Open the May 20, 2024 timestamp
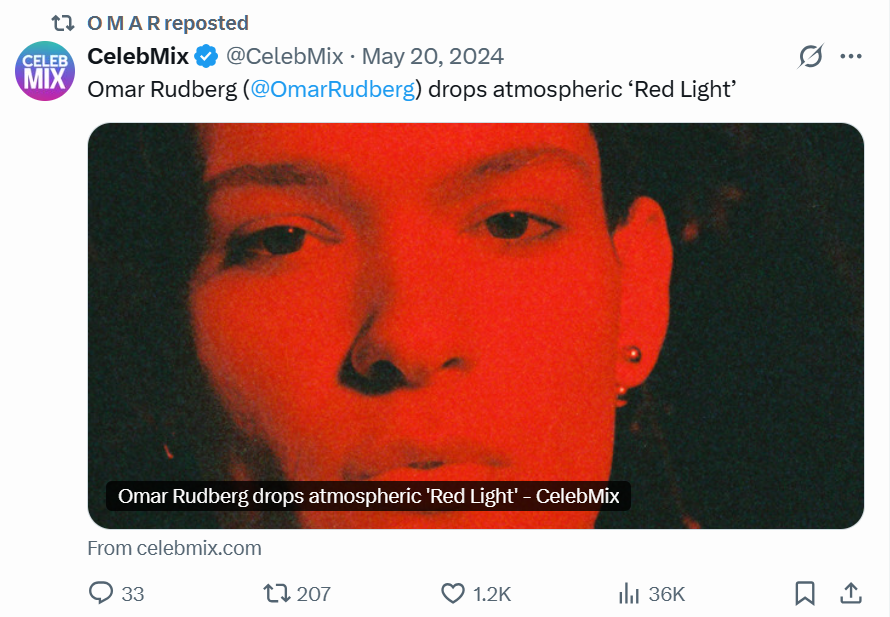 click(432, 56)
